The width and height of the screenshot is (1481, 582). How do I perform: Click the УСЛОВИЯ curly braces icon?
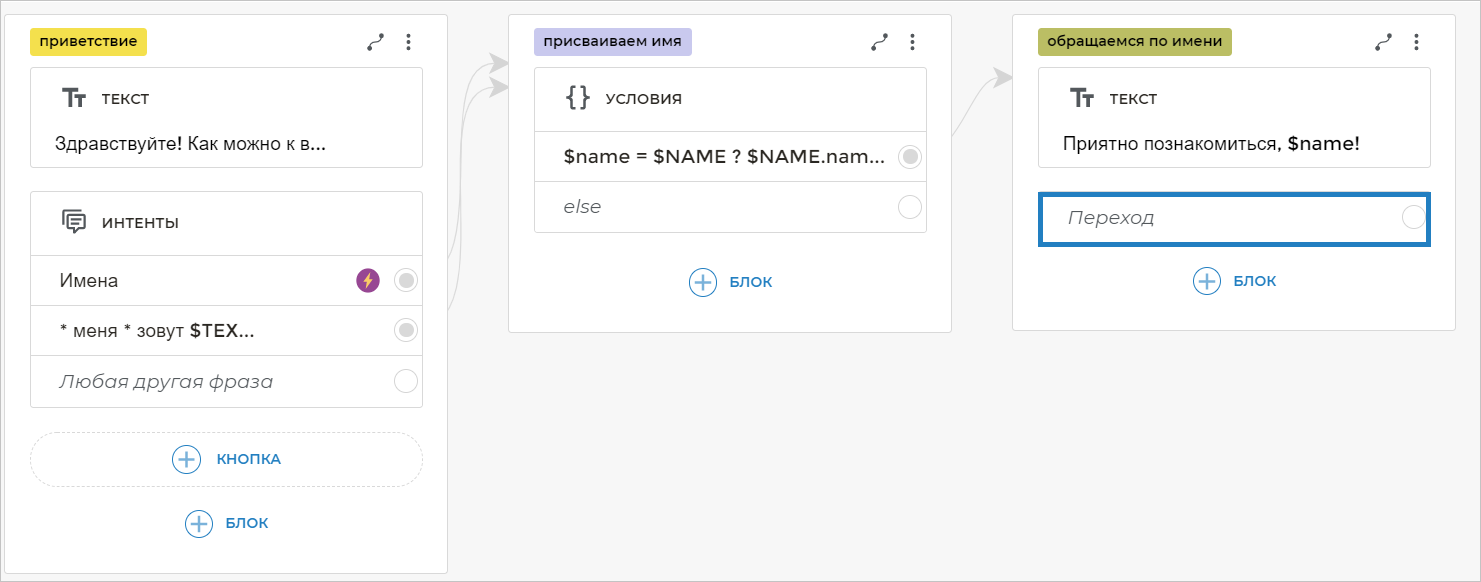click(x=578, y=98)
